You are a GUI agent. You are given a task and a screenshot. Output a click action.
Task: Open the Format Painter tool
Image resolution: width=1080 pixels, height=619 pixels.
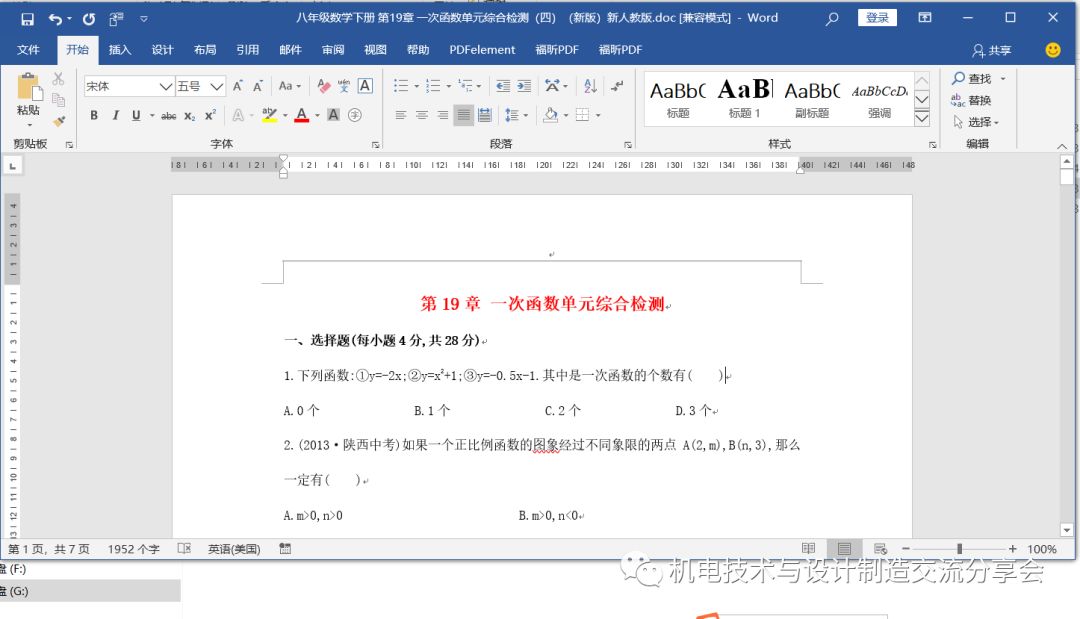click(58, 119)
